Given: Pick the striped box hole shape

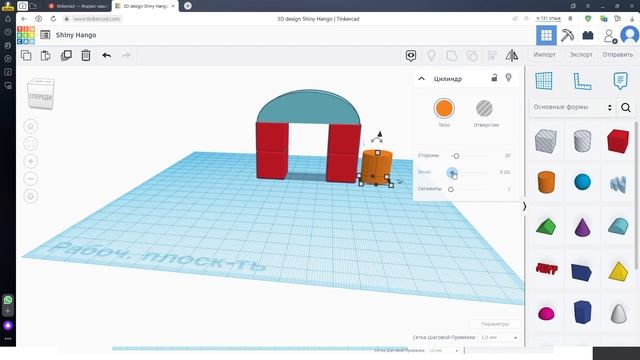Looking at the screenshot, I should [x=546, y=141].
